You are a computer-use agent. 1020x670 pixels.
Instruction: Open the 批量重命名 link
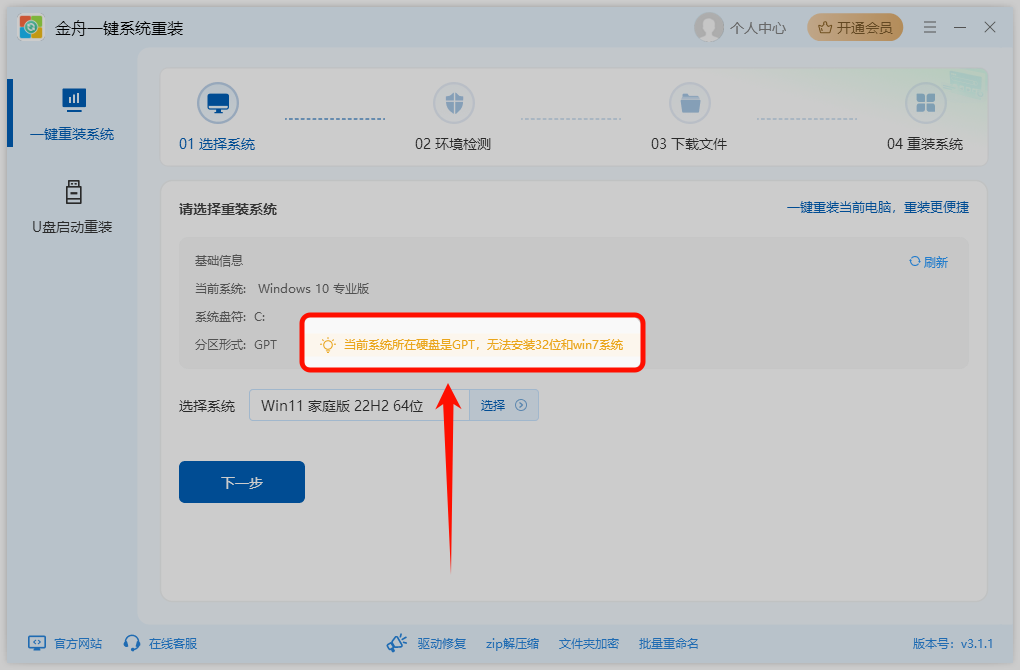[669, 643]
